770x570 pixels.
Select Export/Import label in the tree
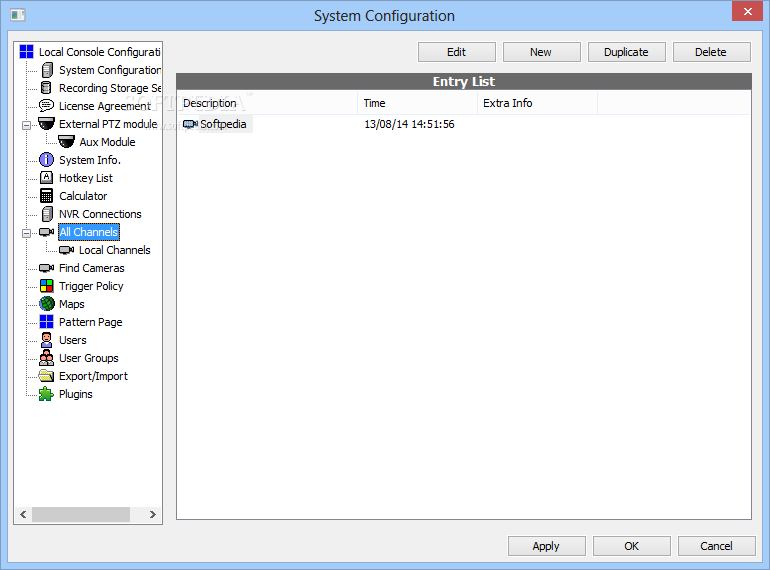pos(93,376)
